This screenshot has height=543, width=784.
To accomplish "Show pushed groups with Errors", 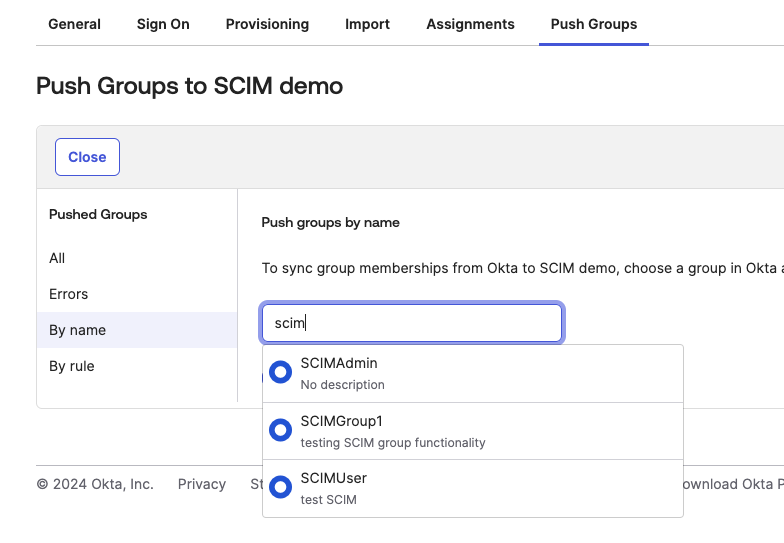I will [69, 294].
